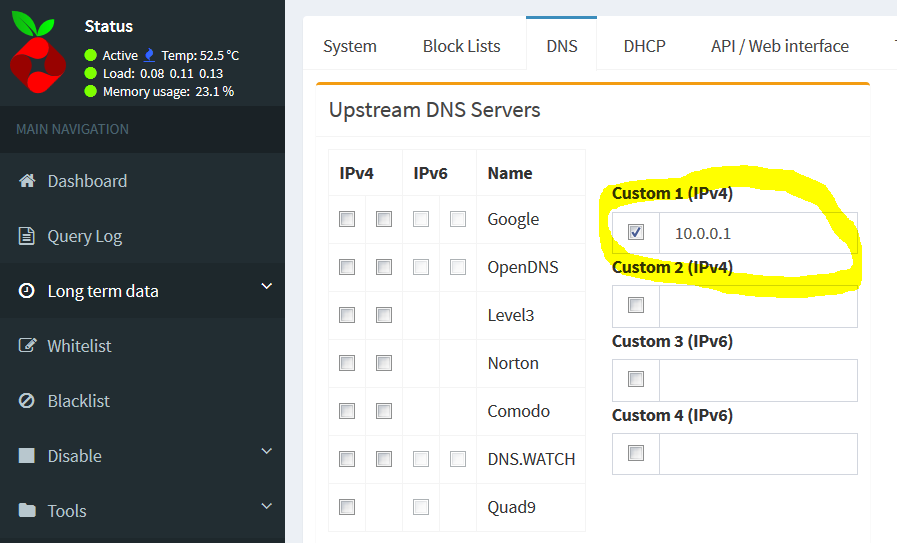
Task: Tick the first IPv4 checkbox for OpenDNS
Action: [347, 267]
